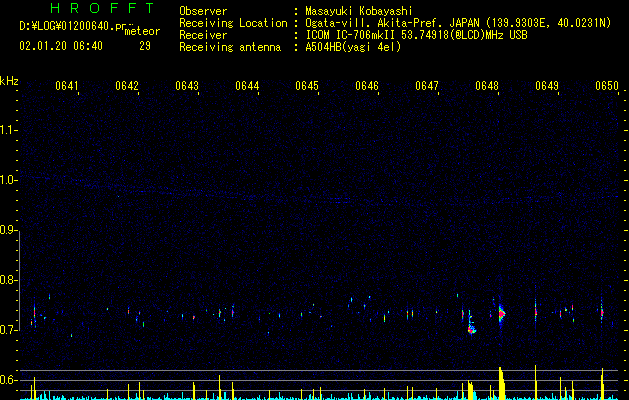
Task: Click the bright meteor echo just after 0648
Action: point(501,314)
